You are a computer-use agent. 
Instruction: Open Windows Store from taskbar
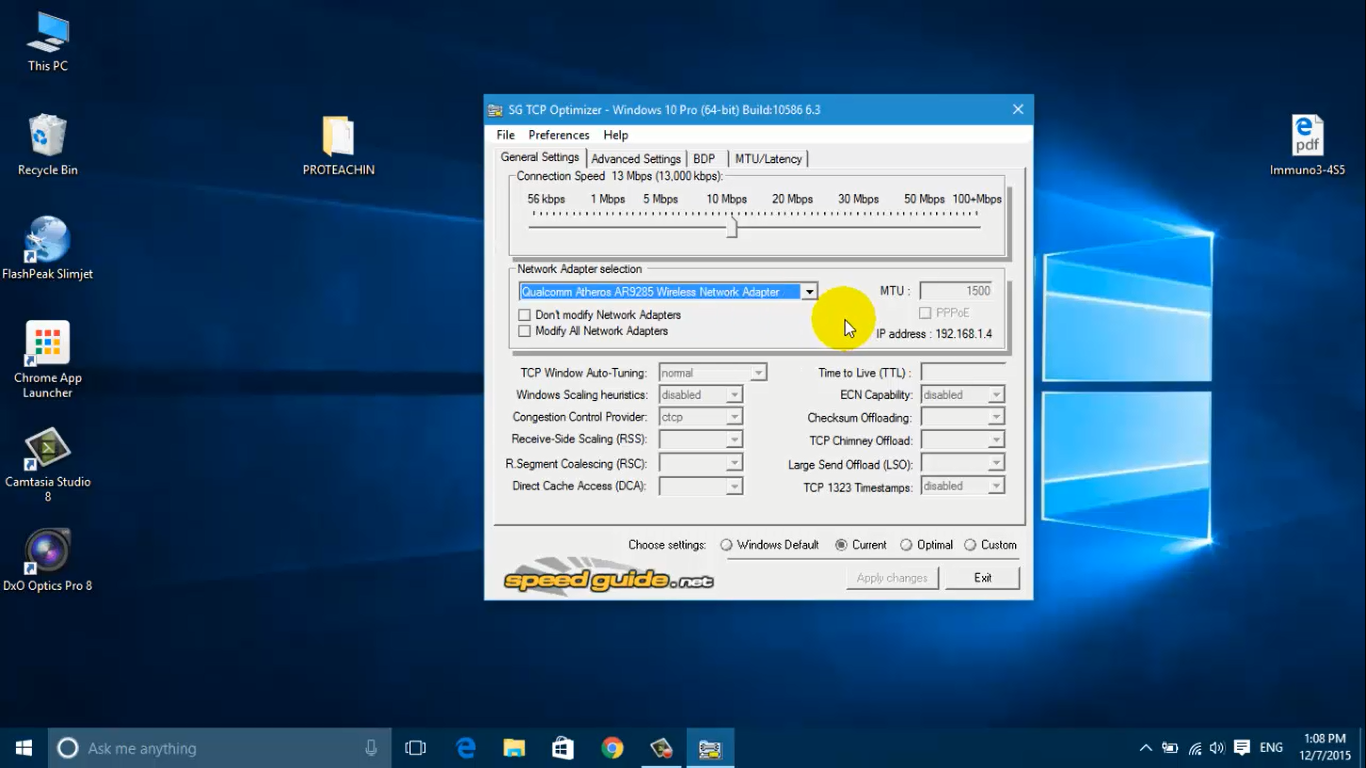[x=563, y=748]
